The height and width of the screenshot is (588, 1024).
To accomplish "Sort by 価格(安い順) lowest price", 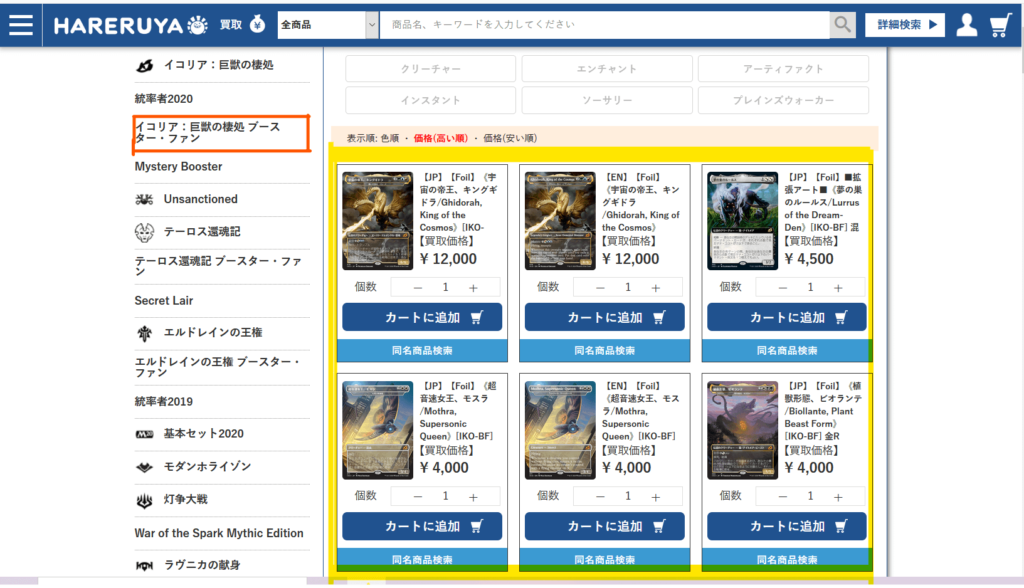I will click(510, 139).
